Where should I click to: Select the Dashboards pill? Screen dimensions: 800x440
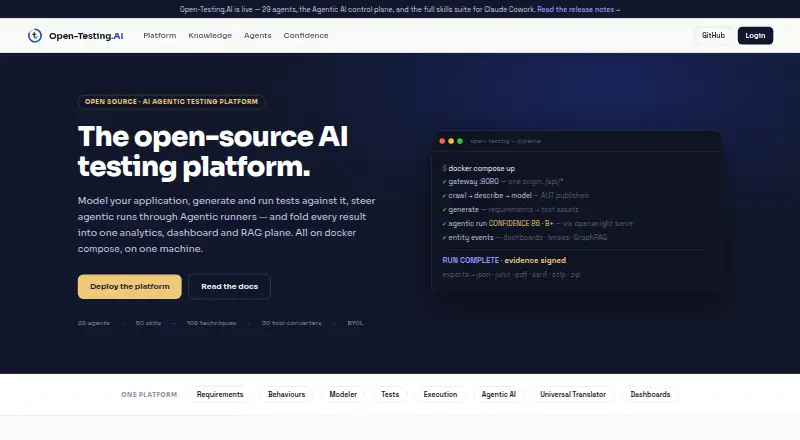point(650,394)
